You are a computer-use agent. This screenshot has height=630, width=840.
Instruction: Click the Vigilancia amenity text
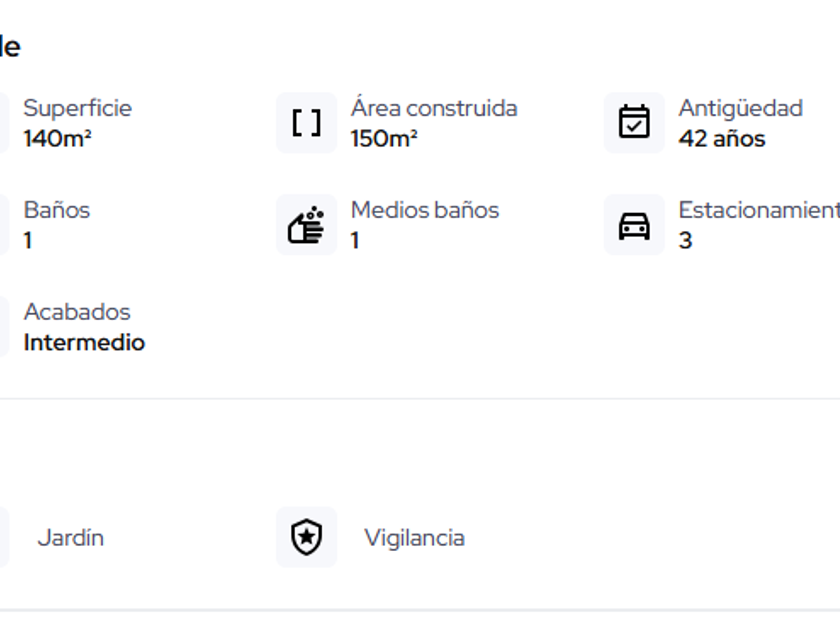(x=414, y=538)
